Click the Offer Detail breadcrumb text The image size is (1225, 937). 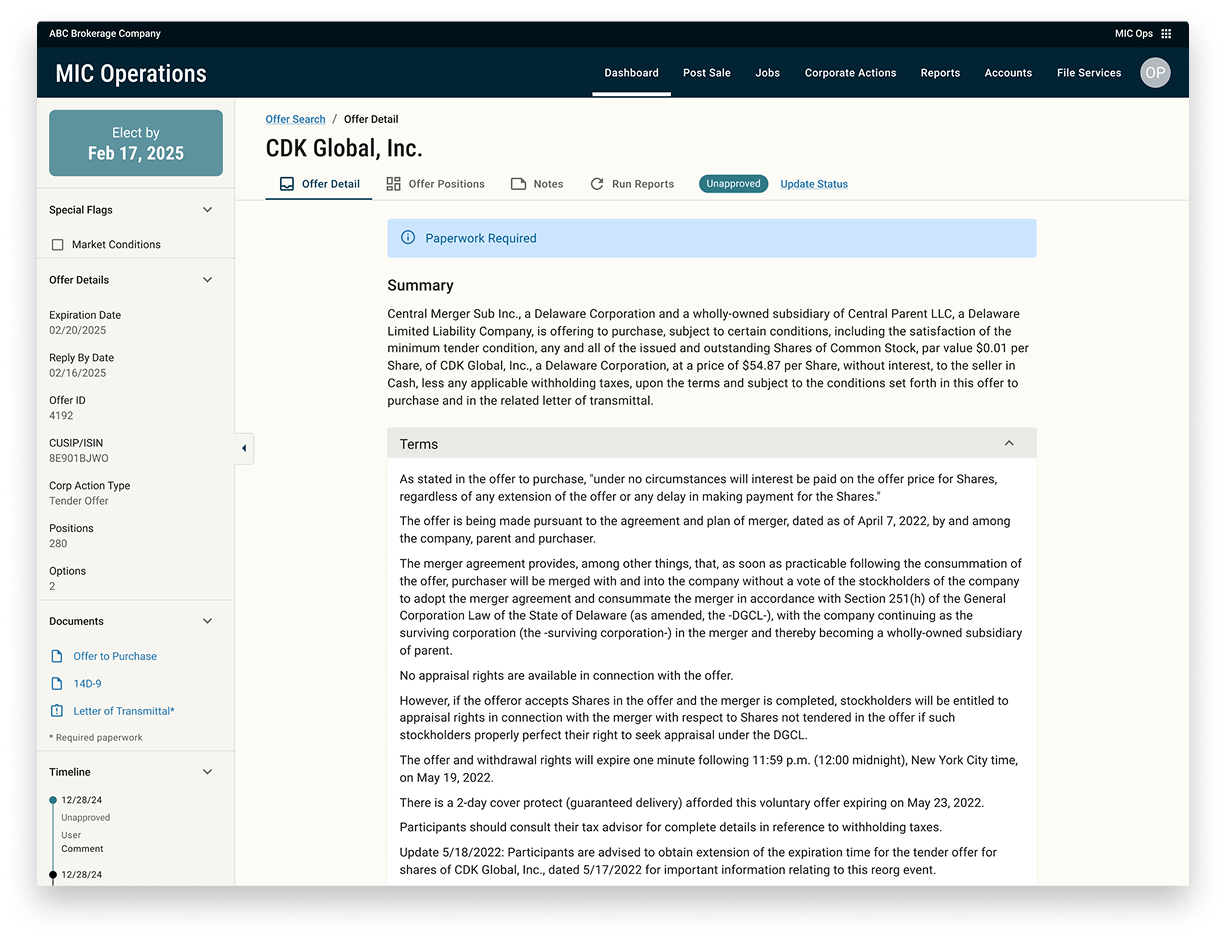pos(371,119)
